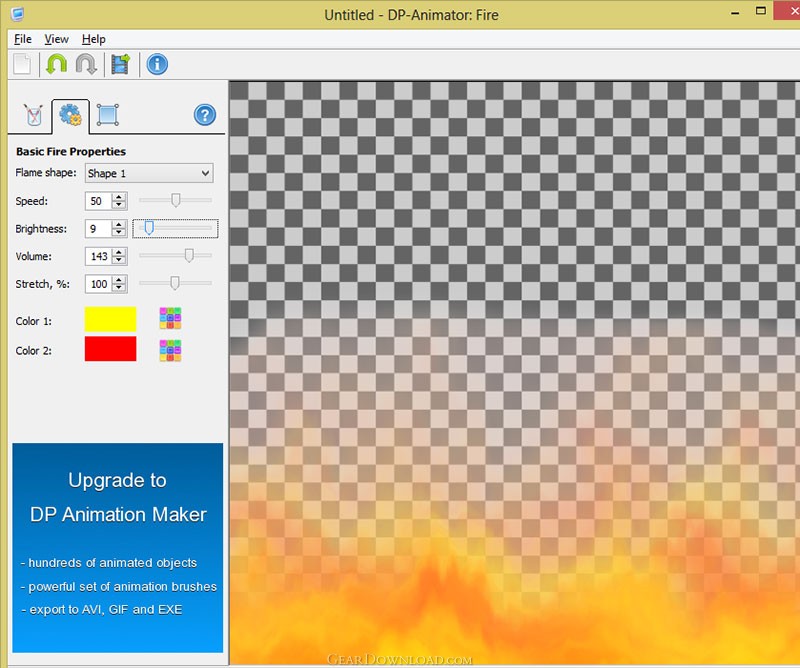The height and width of the screenshot is (668, 800).
Task: Click the blue question mark help icon
Action: [205, 115]
